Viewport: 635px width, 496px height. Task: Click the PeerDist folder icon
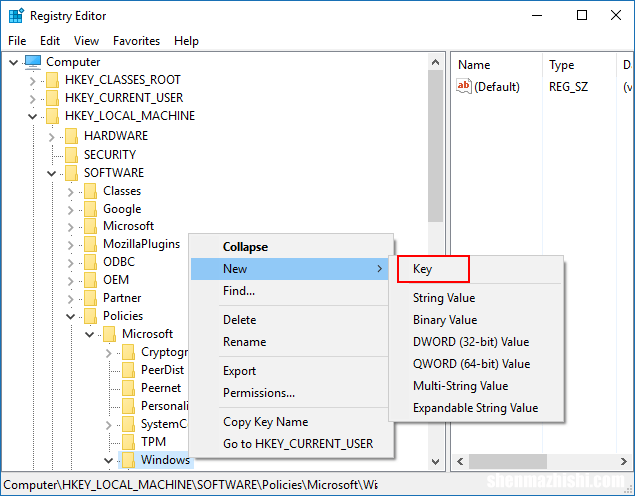tap(128, 369)
